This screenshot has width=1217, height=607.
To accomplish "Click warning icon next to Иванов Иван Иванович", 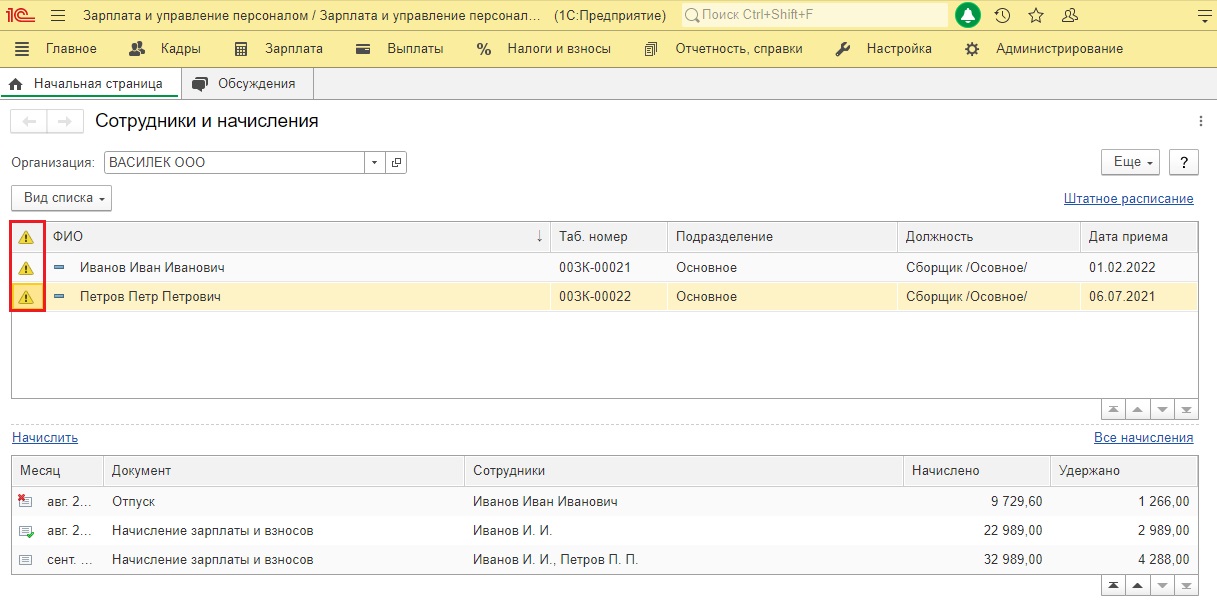I will click(26, 268).
